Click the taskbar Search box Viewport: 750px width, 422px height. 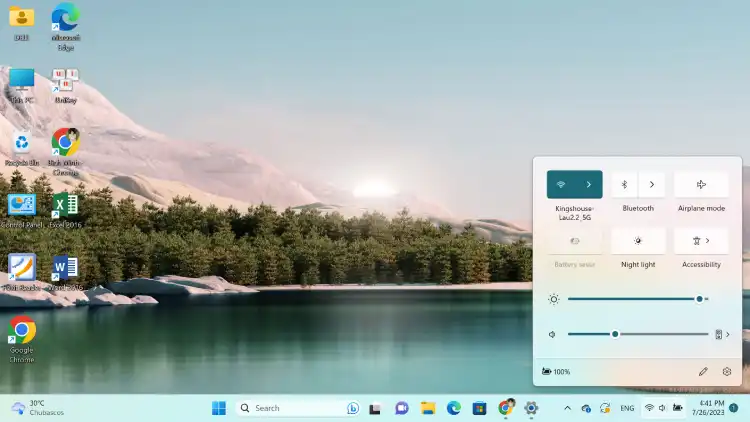click(298, 408)
